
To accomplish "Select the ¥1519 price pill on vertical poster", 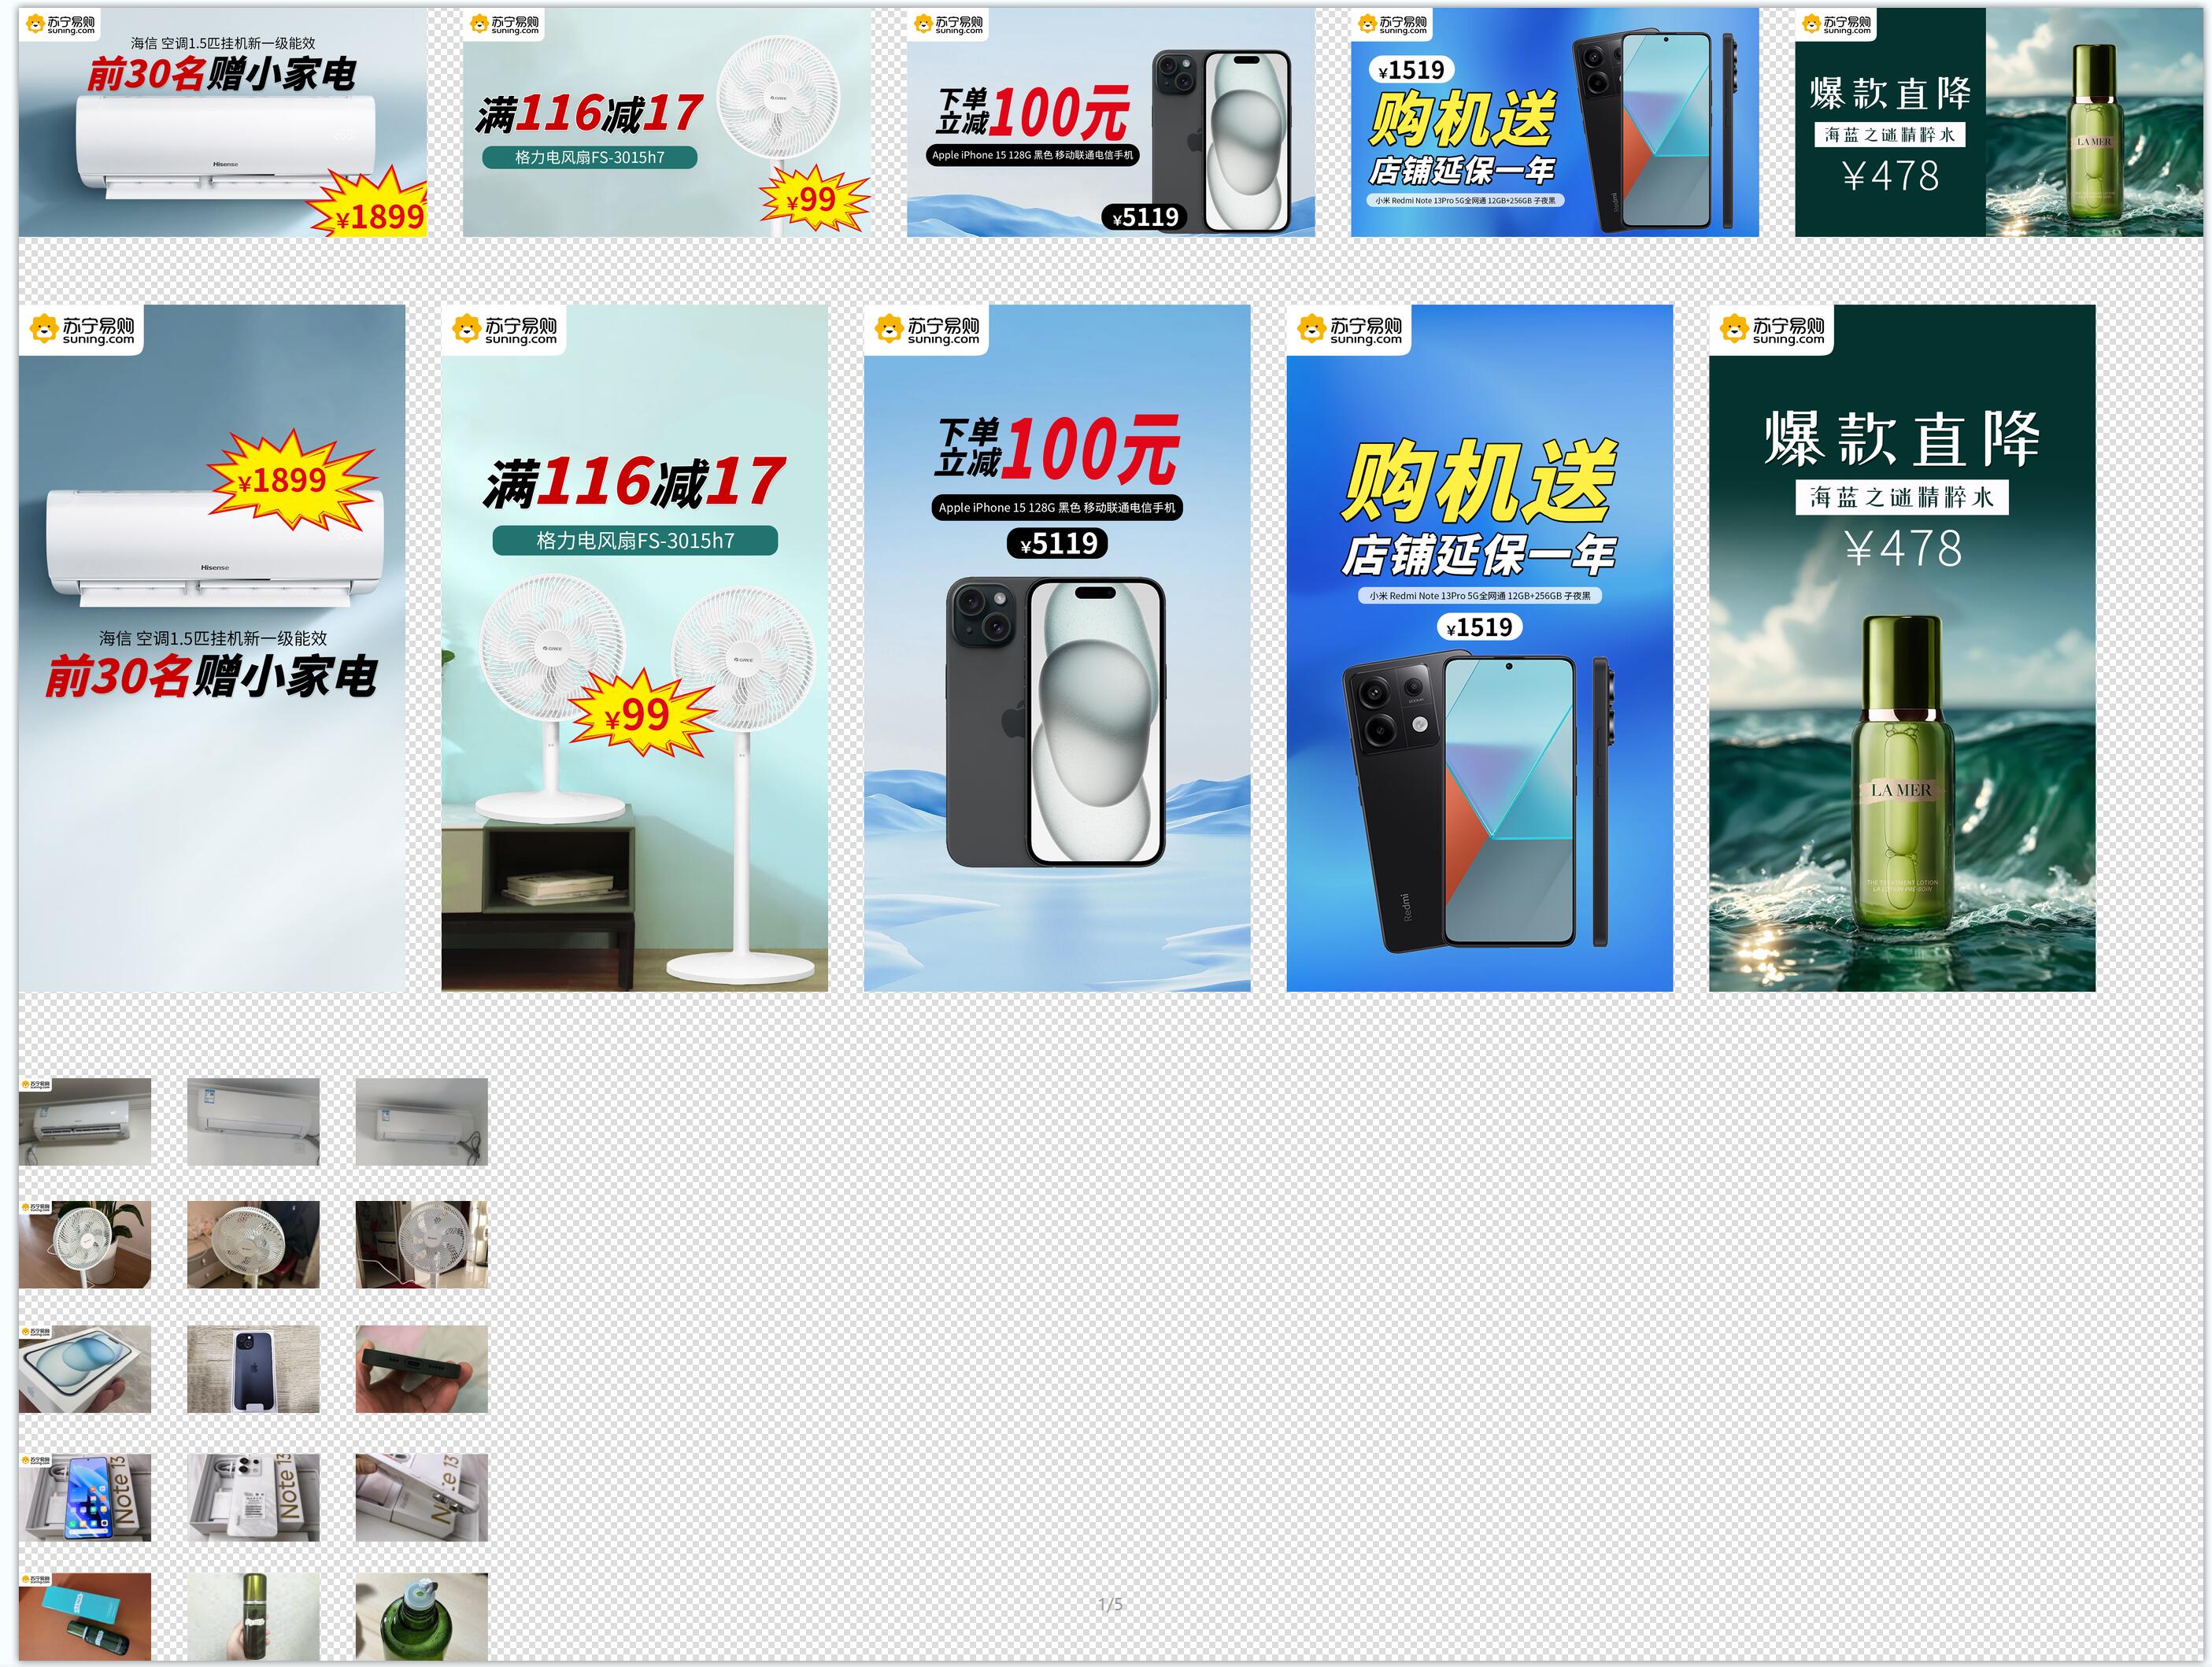I will (1479, 627).
